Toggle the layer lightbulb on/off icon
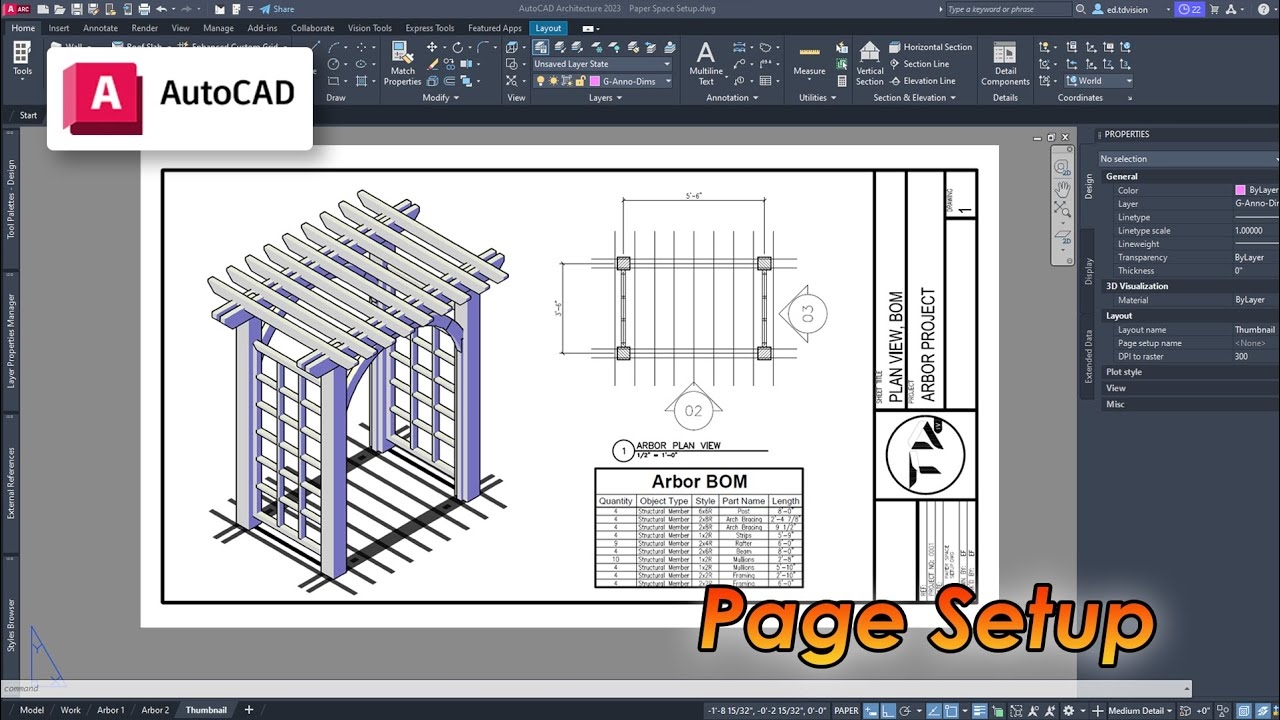 pos(540,81)
